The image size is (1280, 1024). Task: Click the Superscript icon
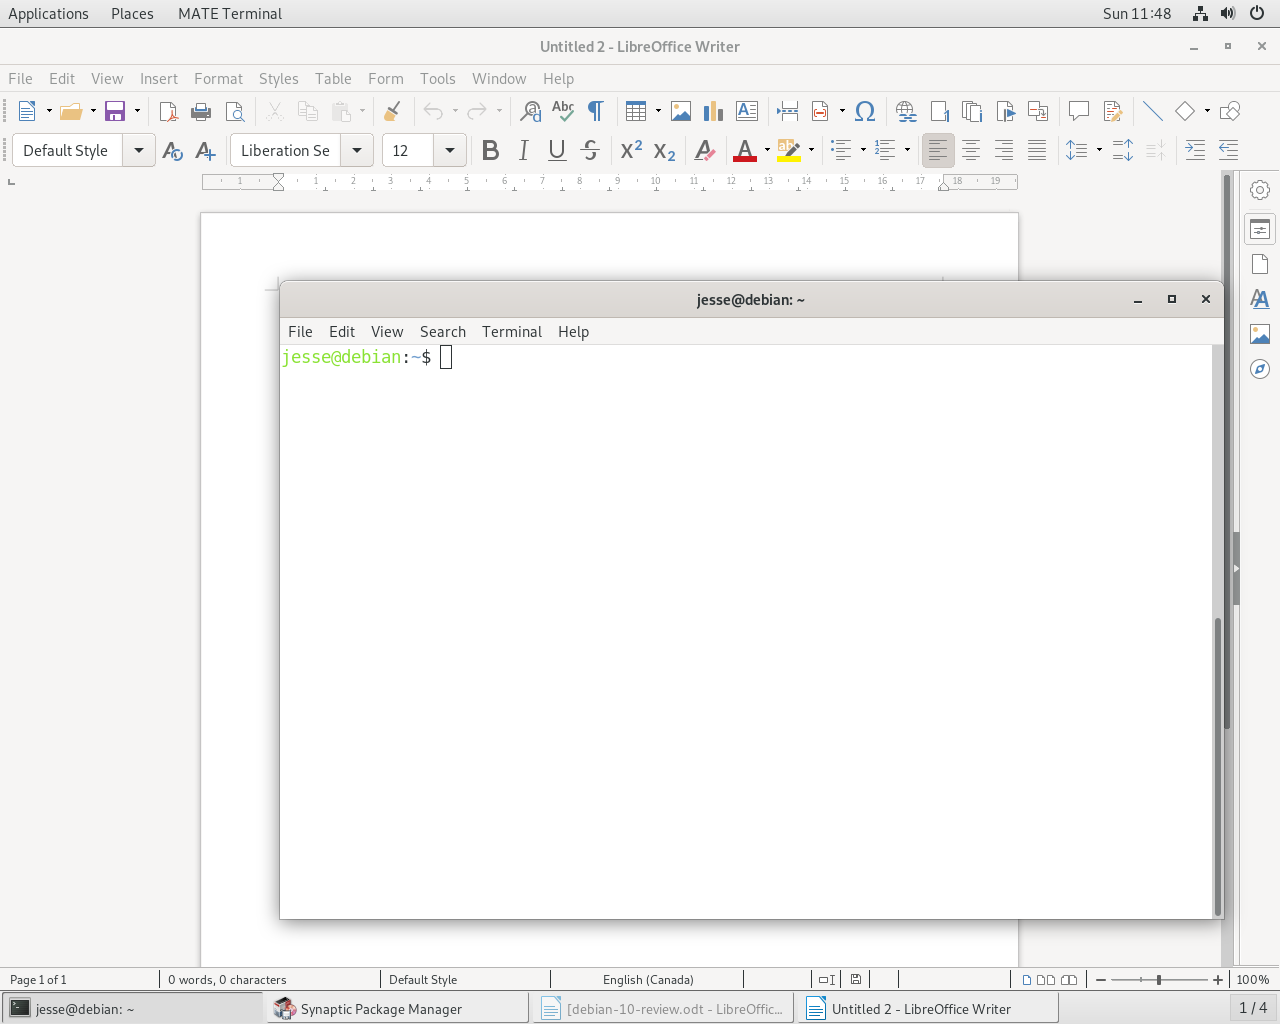pyautogui.click(x=632, y=150)
